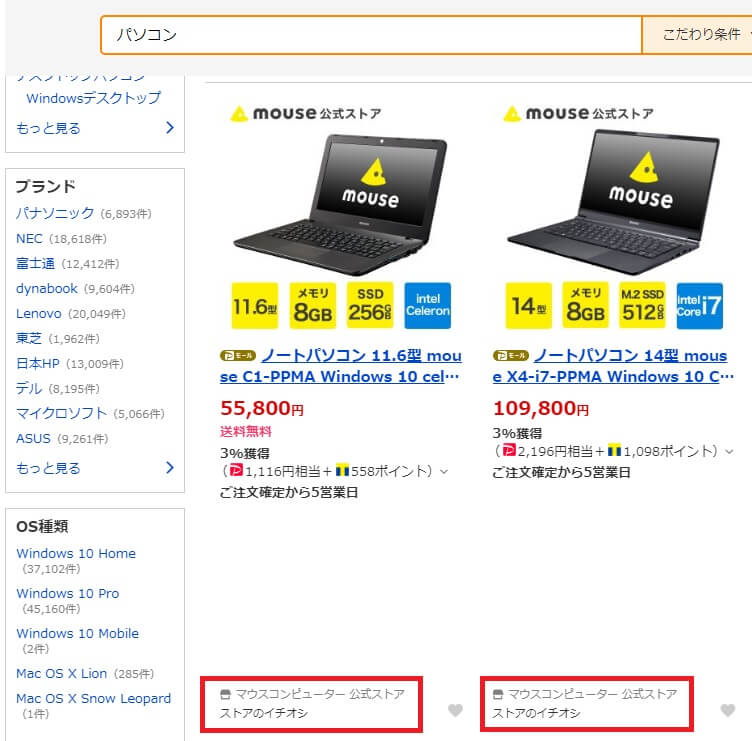Click T-point icon beside 1,098ポイント
Image resolution: width=752 pixels, height=741 pixels.
[x=614, y=449]
